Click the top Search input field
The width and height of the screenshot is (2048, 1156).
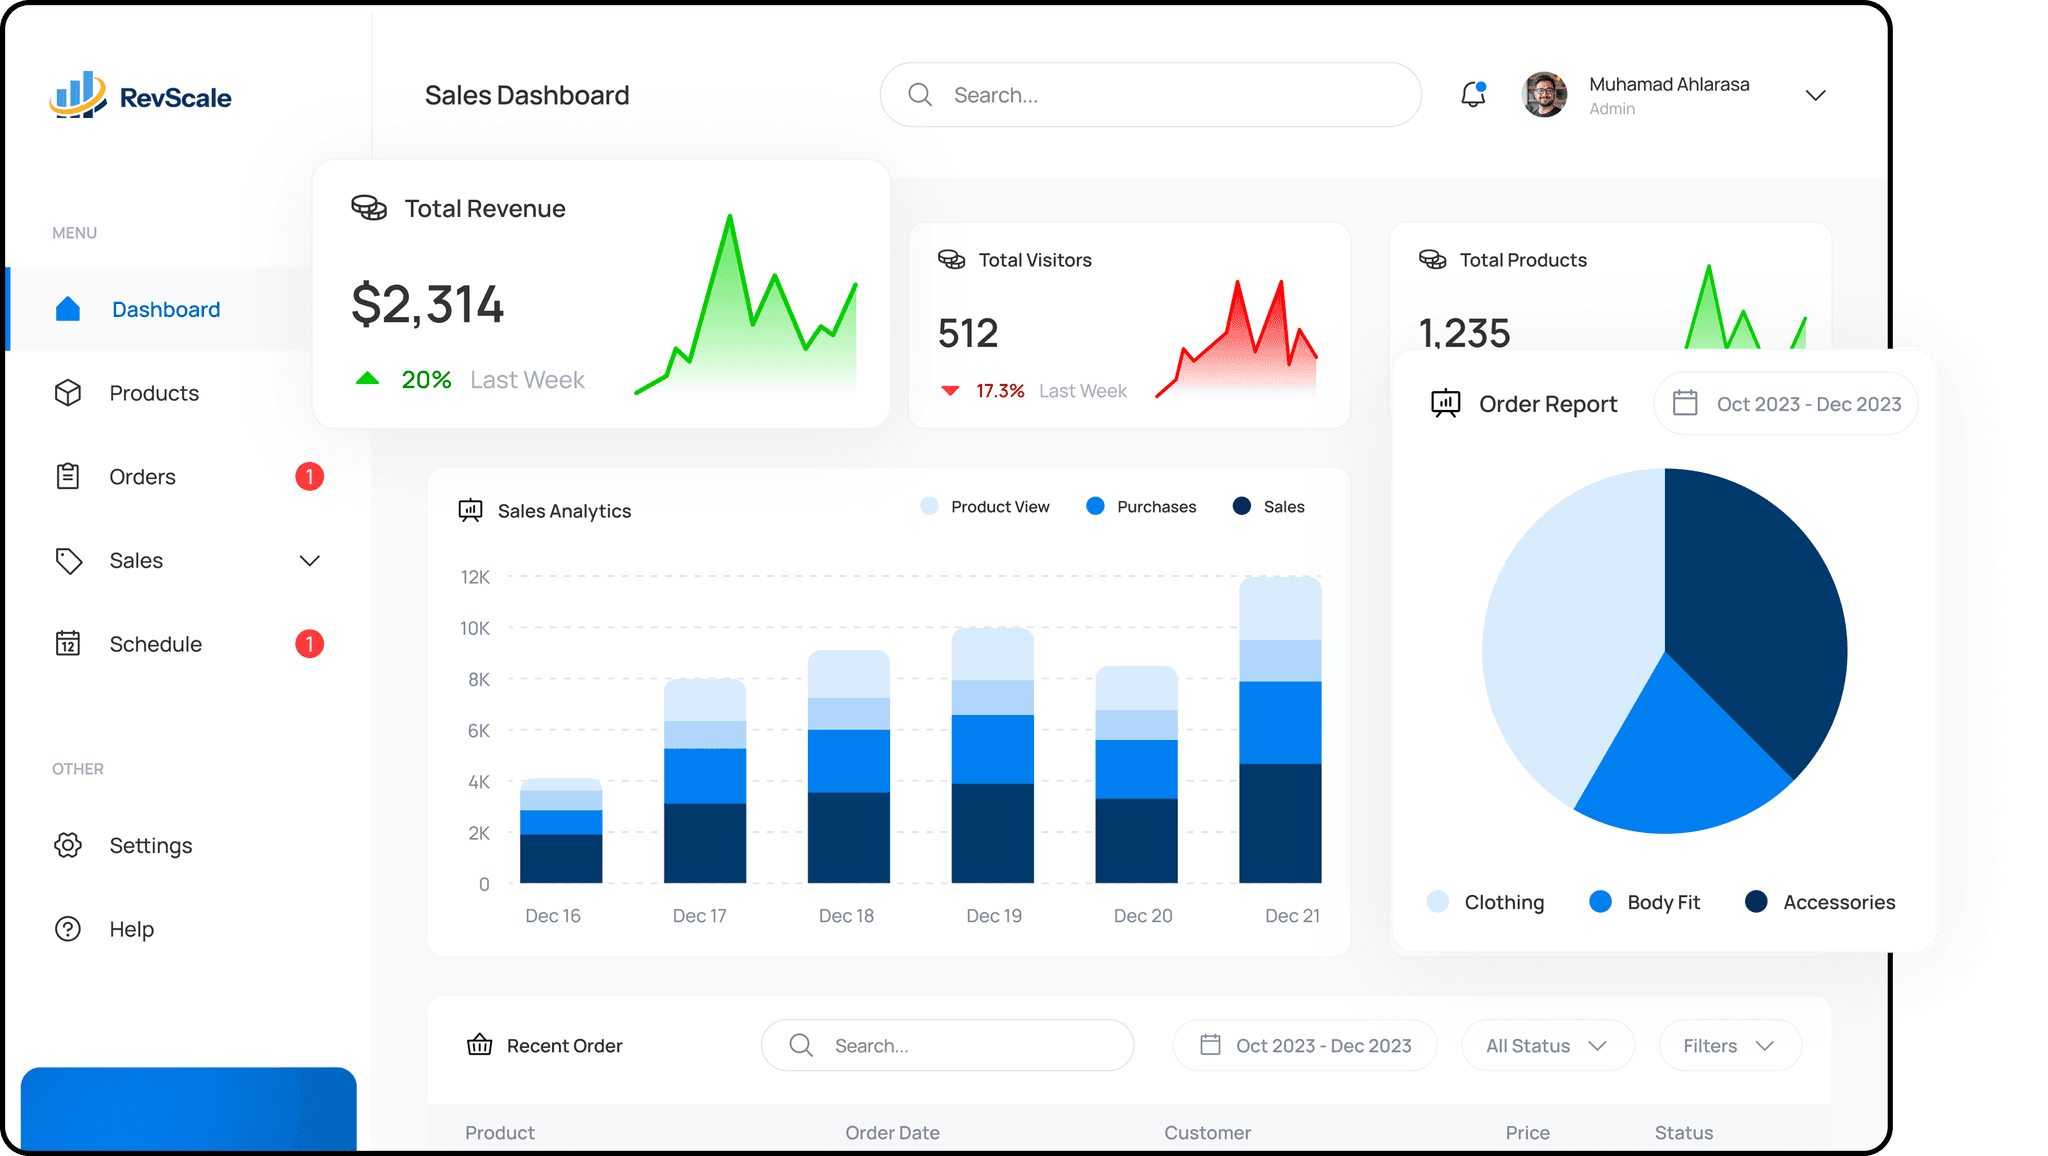[x=1150, y=95]
